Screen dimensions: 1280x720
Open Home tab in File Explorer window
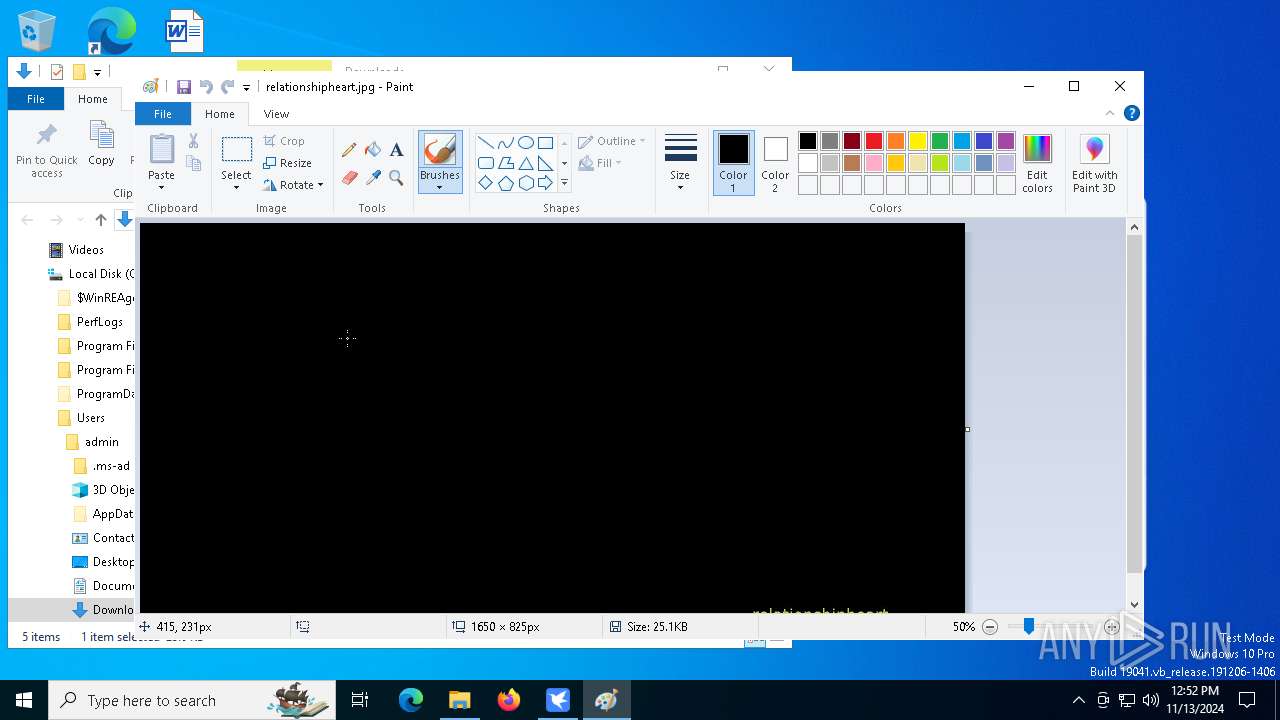coord(93,99)
